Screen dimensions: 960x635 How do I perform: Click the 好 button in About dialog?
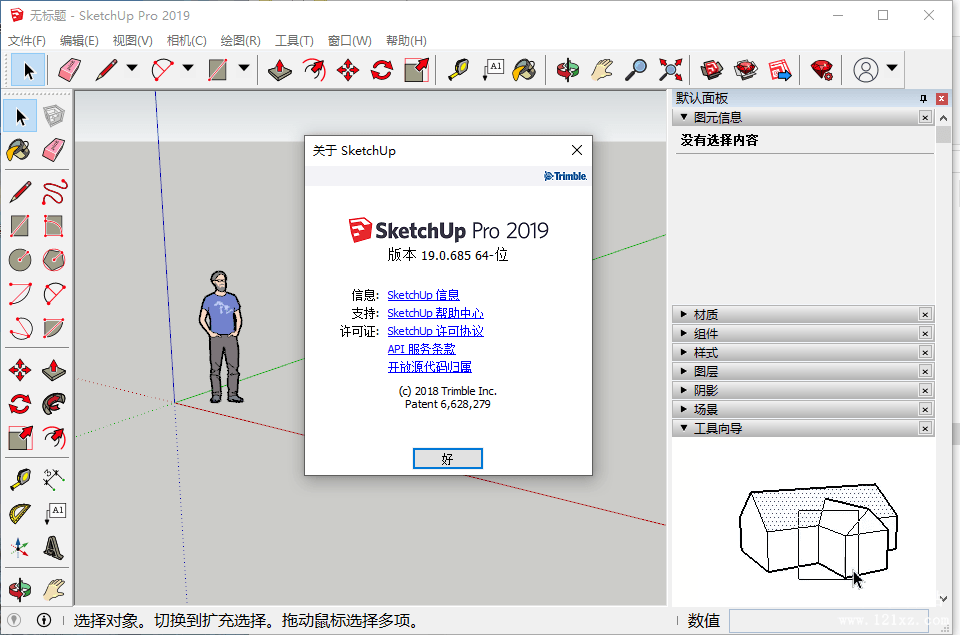(448, 459)
